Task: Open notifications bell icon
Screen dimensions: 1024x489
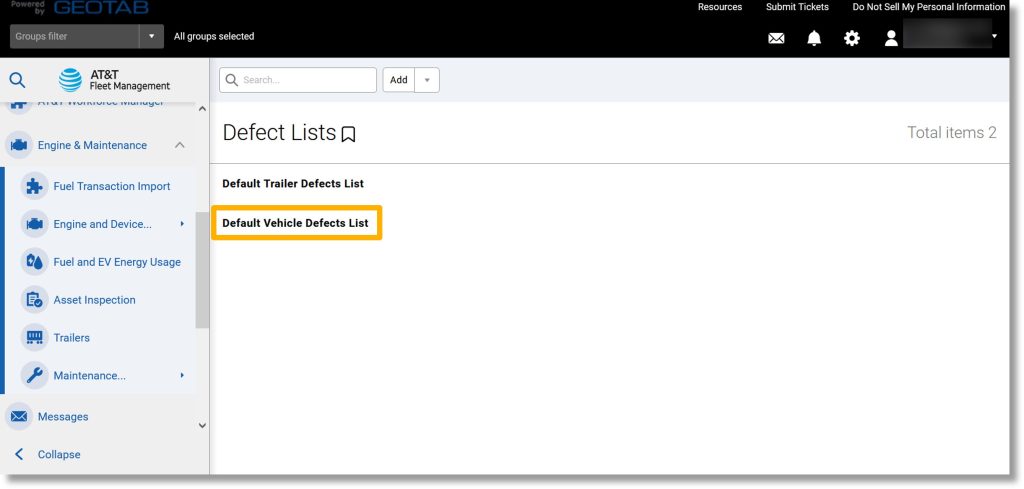Action: 814,39
